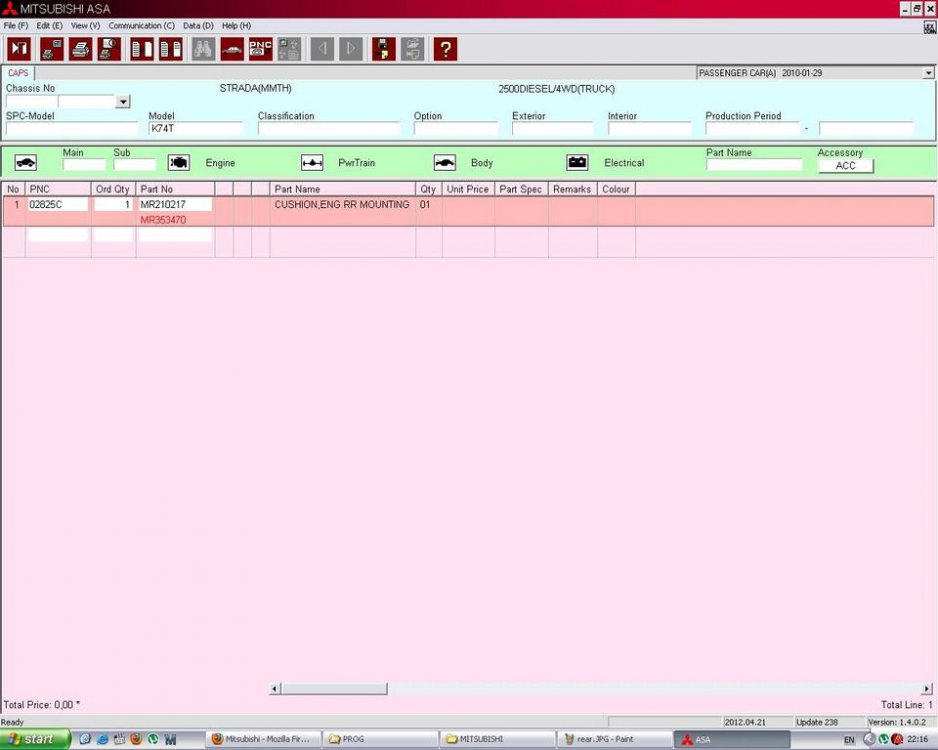Click CUSHION,ENG RR MOUNTING part name

(x=342, y=205)
